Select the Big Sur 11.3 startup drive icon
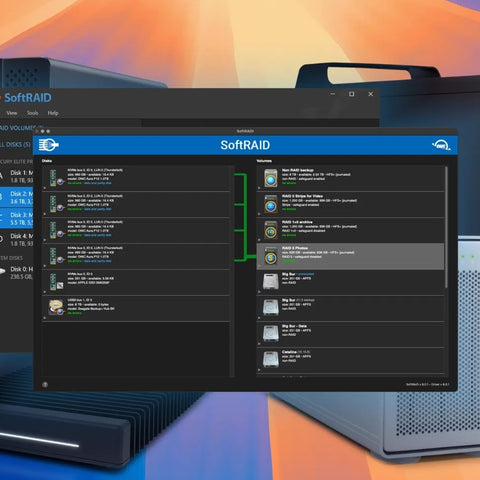 (271, 308)
